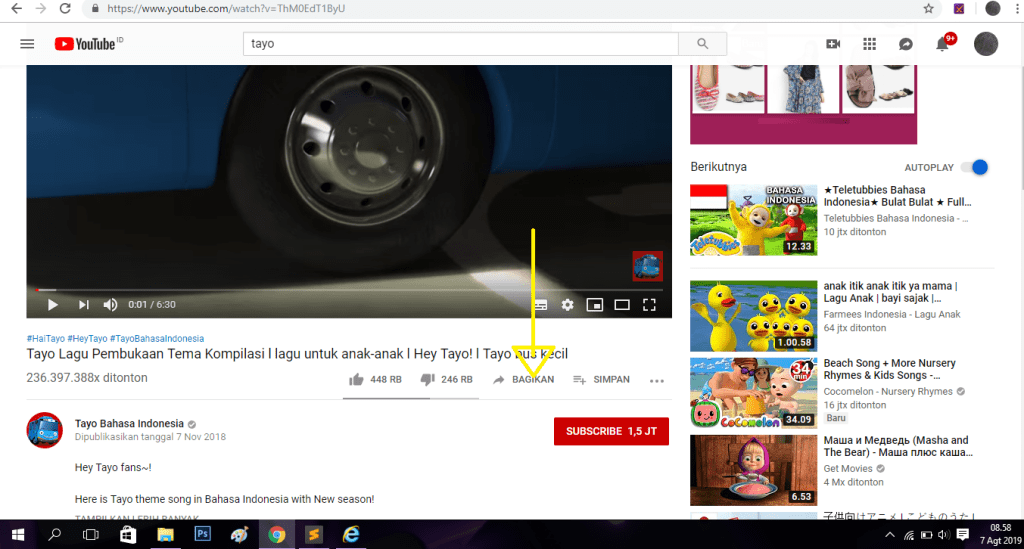Expand description with Tampilkan Lebih Banyak
1024x549 pixels.
[x=136, y=516]
